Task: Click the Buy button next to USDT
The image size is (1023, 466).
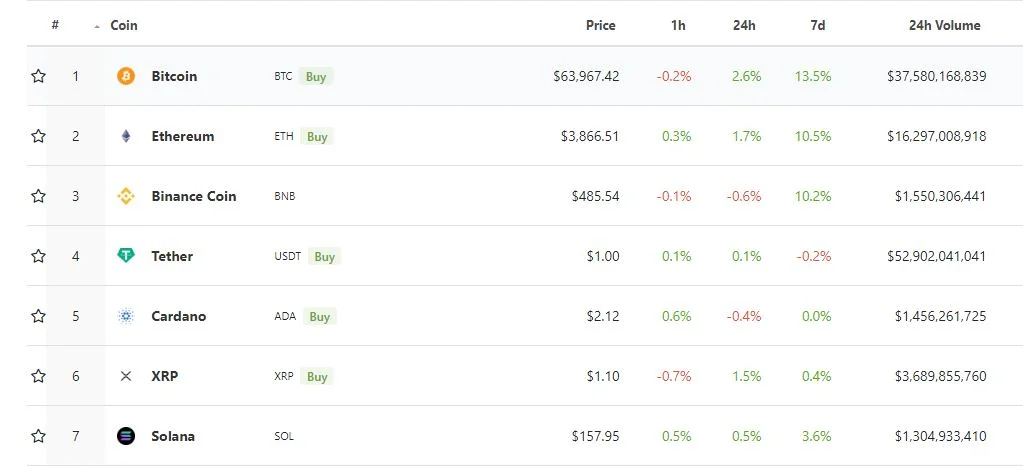Action: [x=324, y=256]
